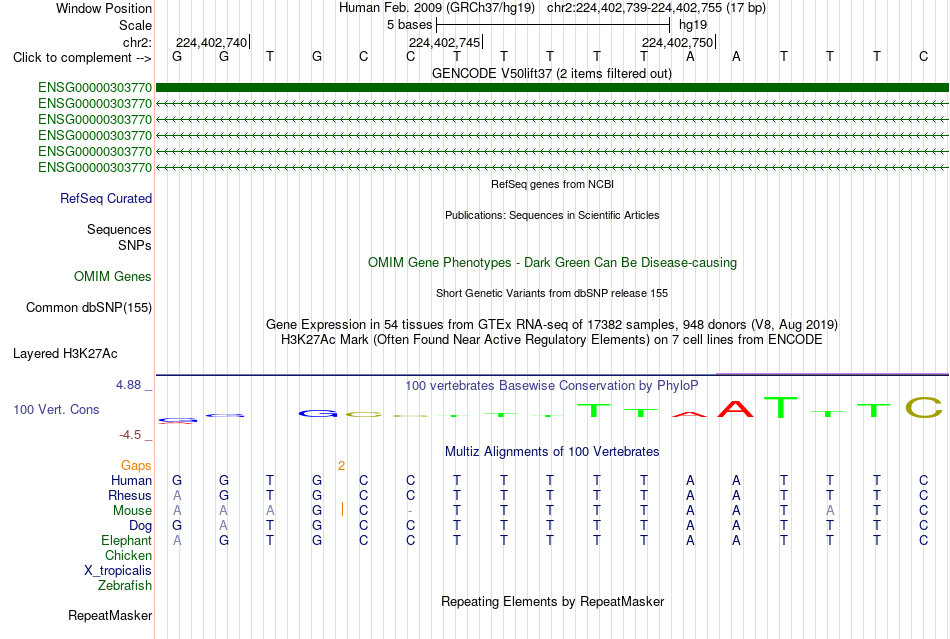The height and width of the screenshot is (639, 950).
Task: Click position marker 224,402,740
Action: pos(211,42)
